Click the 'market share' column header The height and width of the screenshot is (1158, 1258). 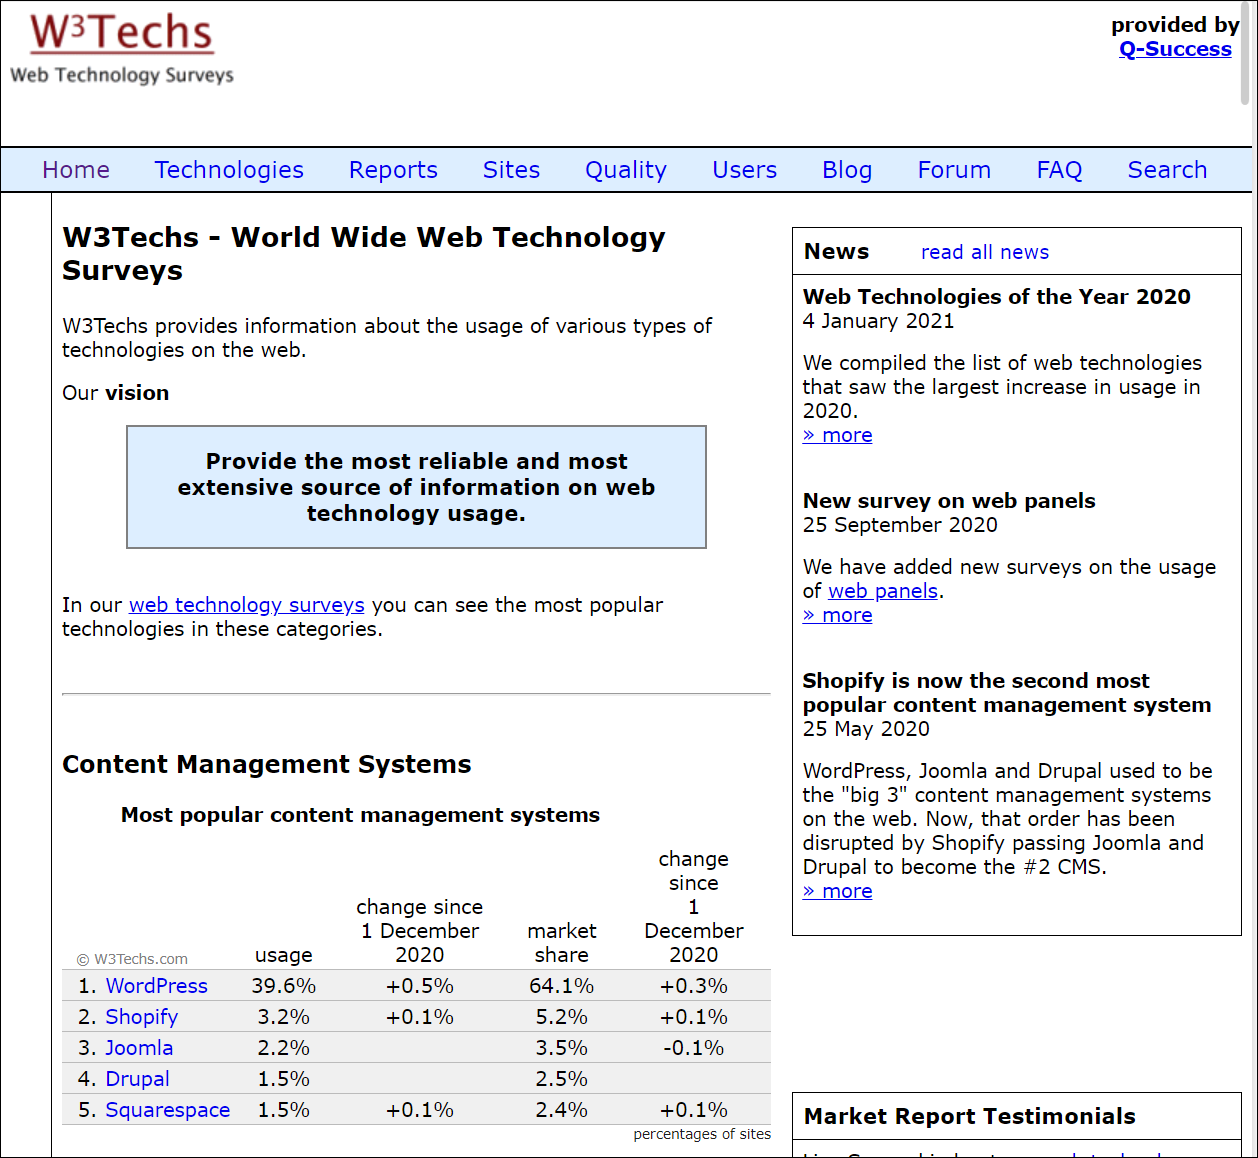(562, 943)
